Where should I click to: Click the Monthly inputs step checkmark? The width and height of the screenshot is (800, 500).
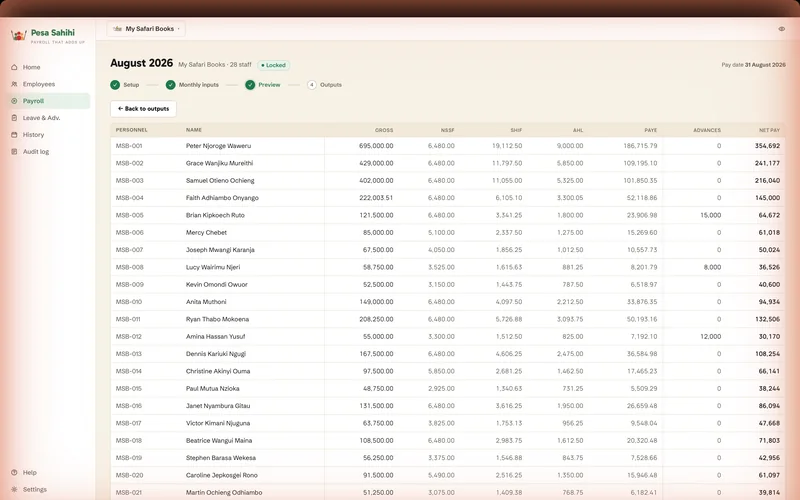(x=170, y=85)
